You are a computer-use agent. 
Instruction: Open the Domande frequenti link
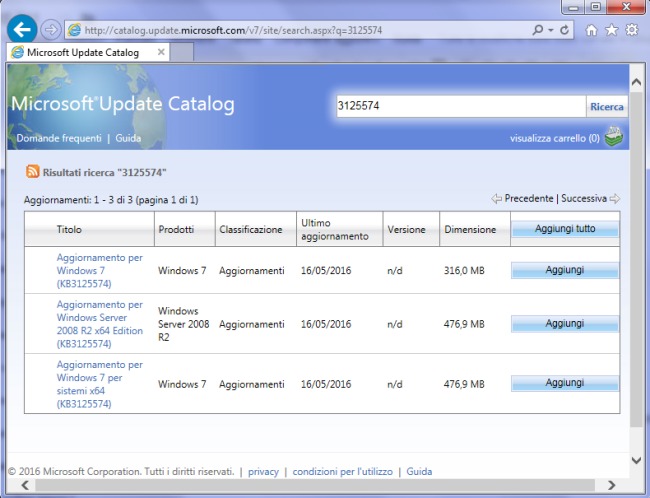[x=59, y=138]
